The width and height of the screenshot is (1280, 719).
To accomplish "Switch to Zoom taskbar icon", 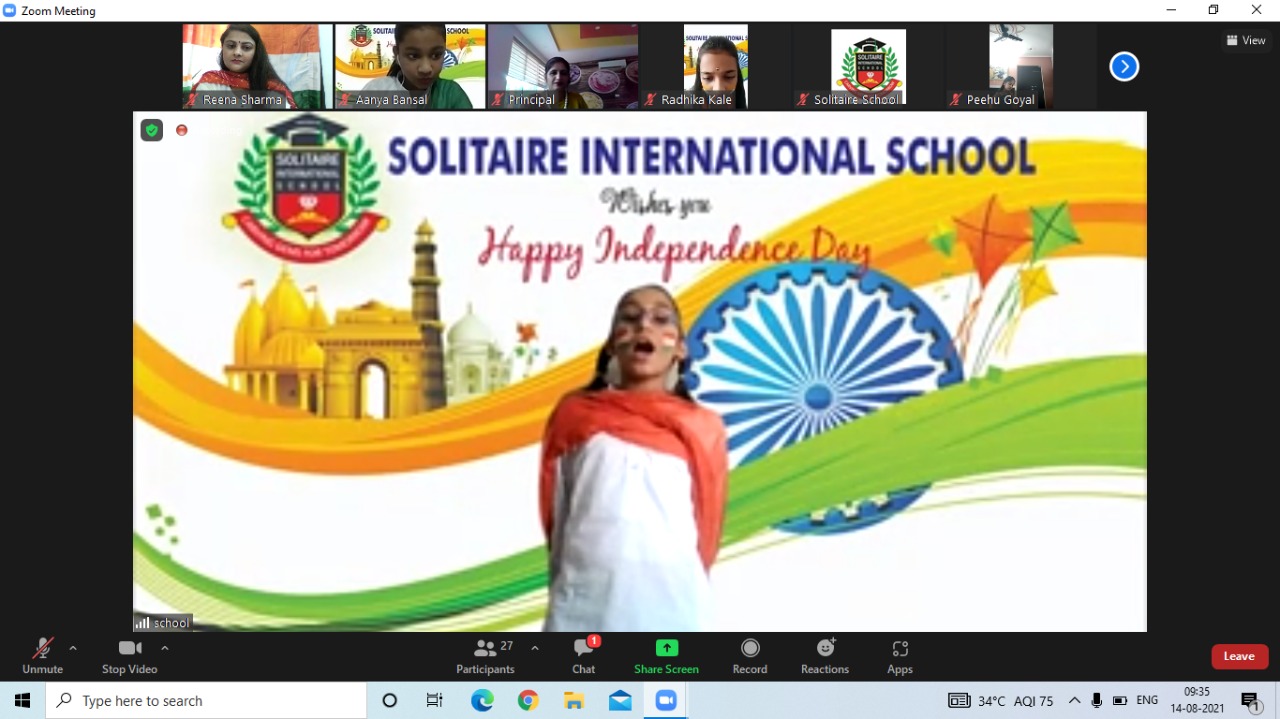I will tap(666, 701).
